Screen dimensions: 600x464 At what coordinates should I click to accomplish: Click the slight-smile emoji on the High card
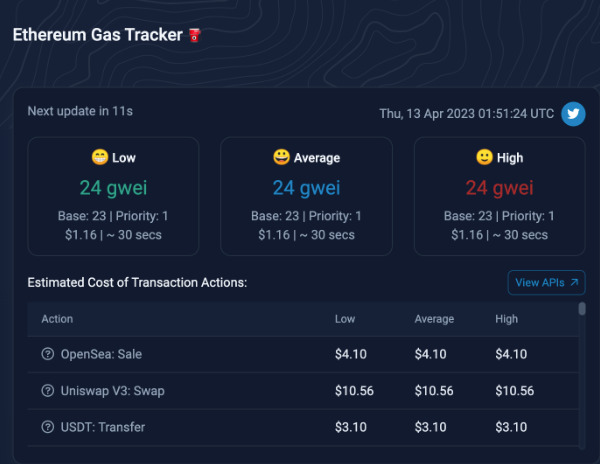[484, 157]
